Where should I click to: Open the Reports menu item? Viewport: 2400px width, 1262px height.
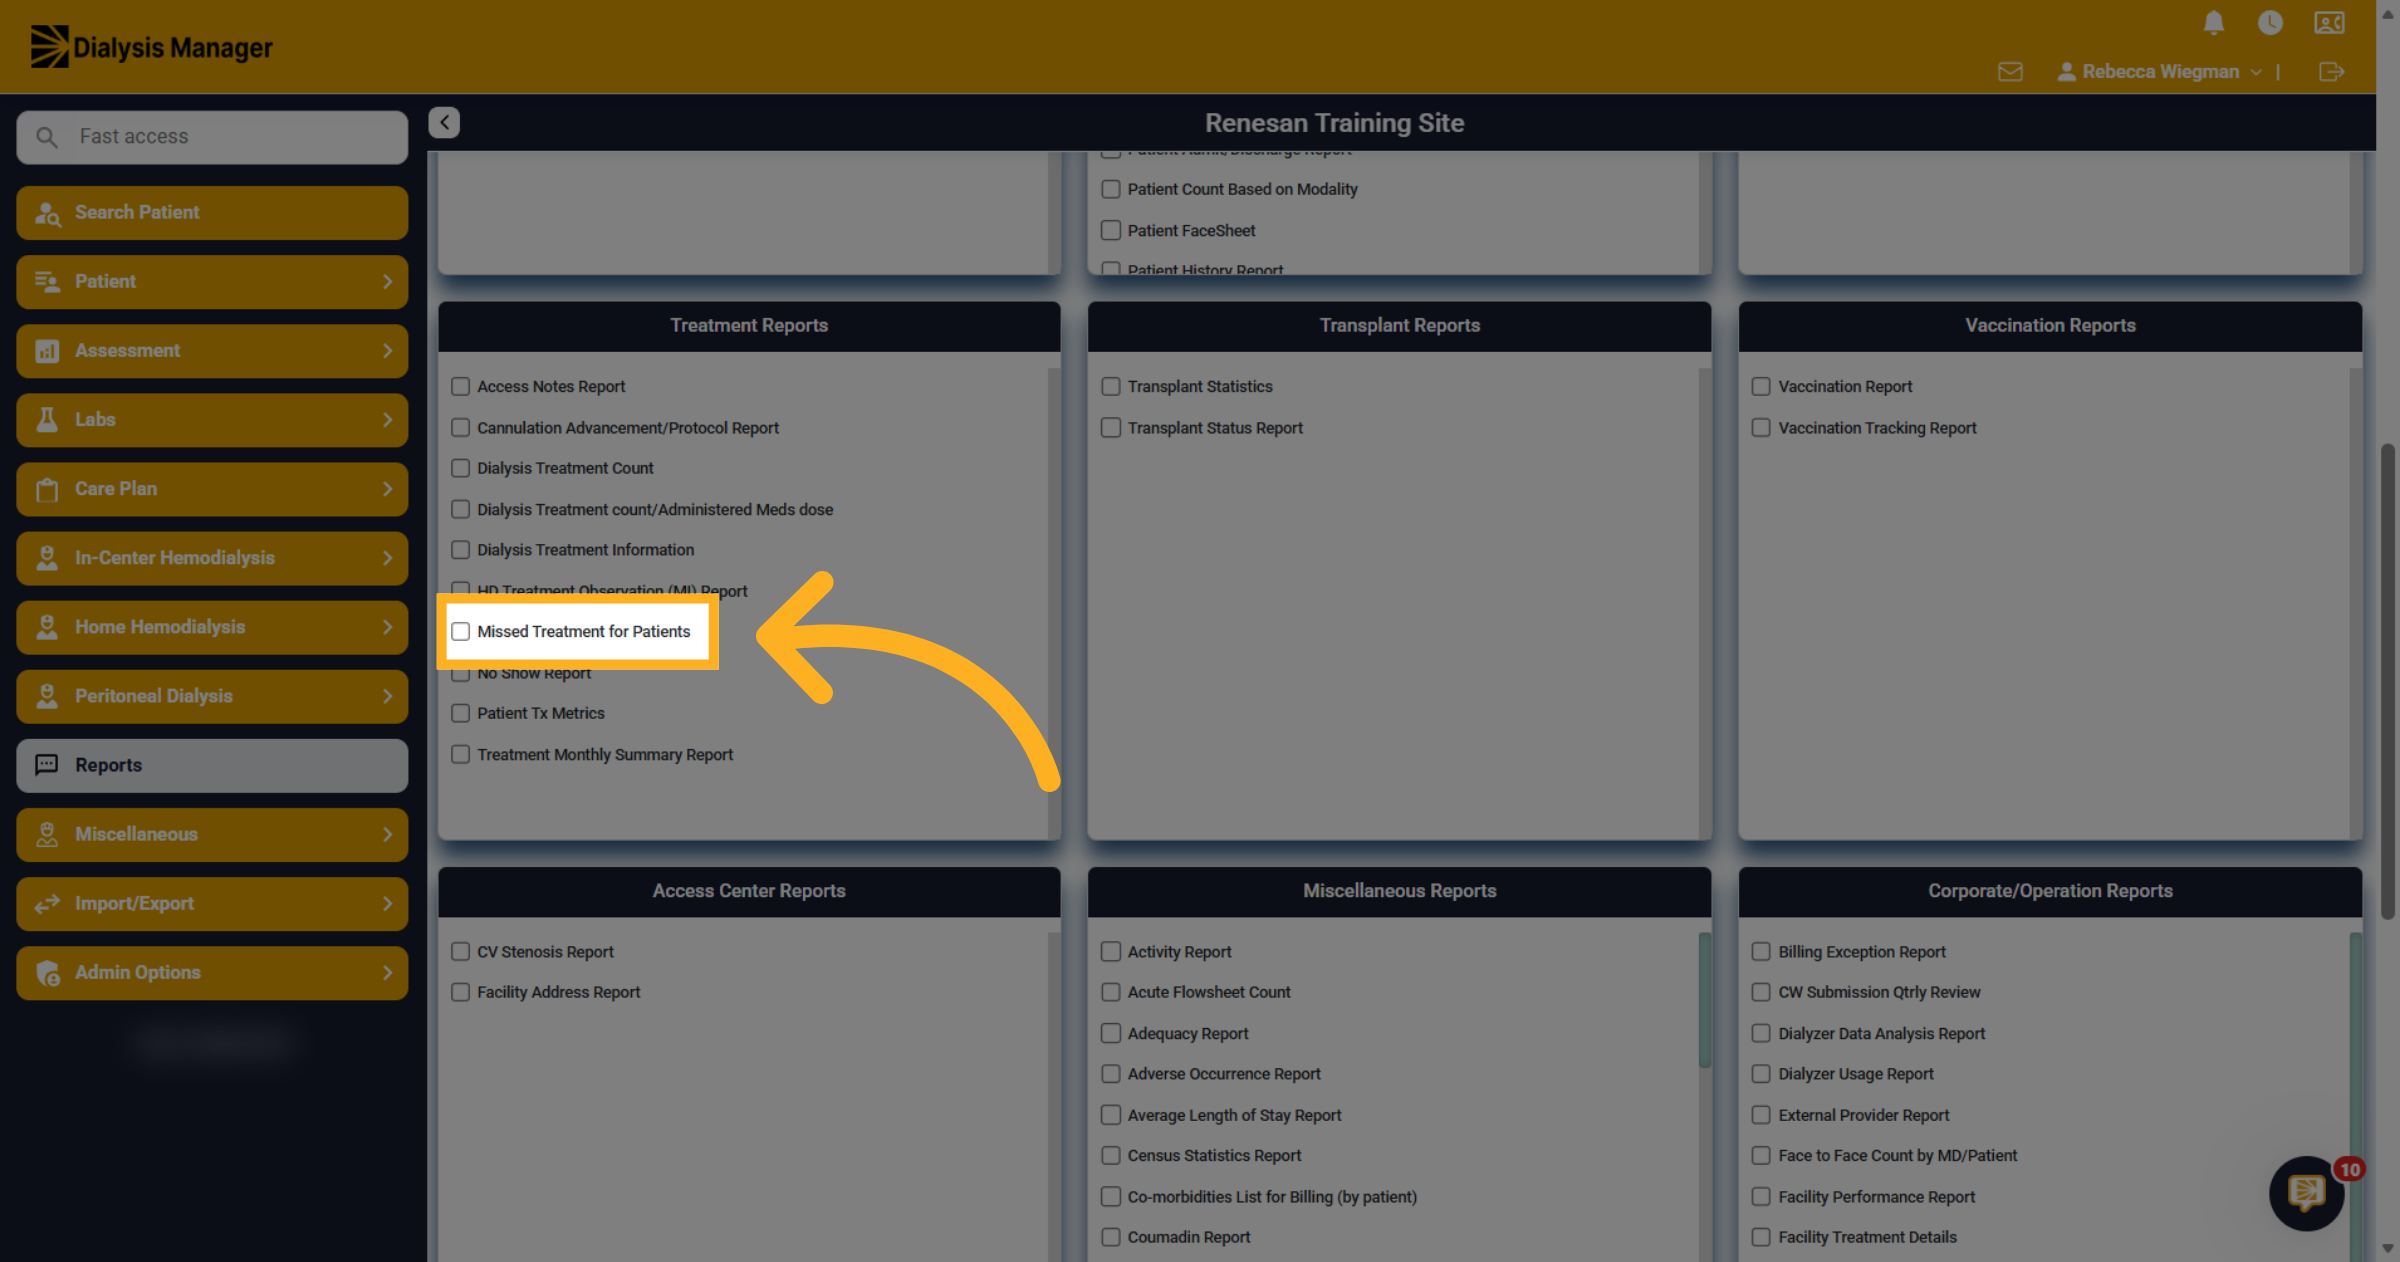click(212, 766)
